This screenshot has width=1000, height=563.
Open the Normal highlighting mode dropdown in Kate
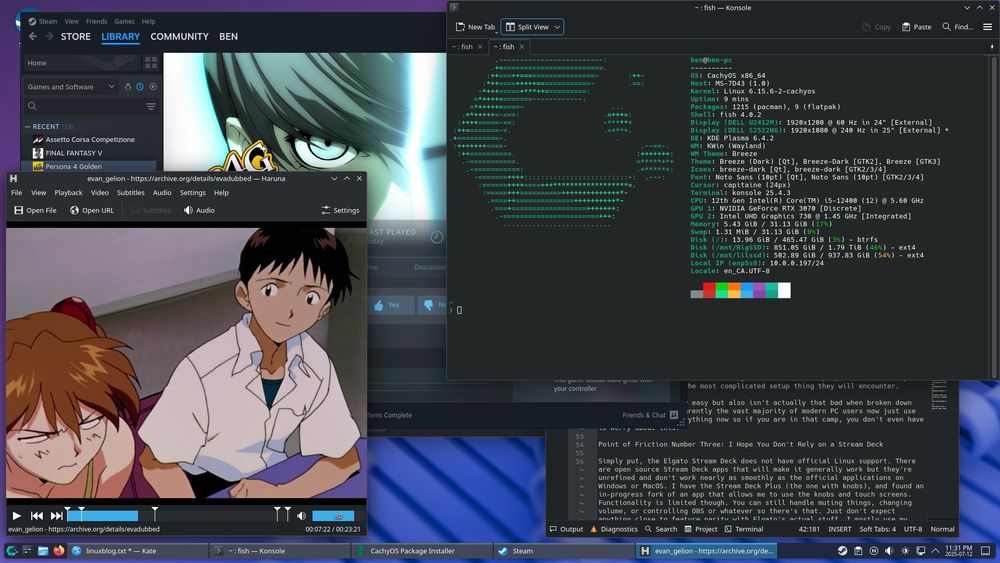tap(942, 529)
